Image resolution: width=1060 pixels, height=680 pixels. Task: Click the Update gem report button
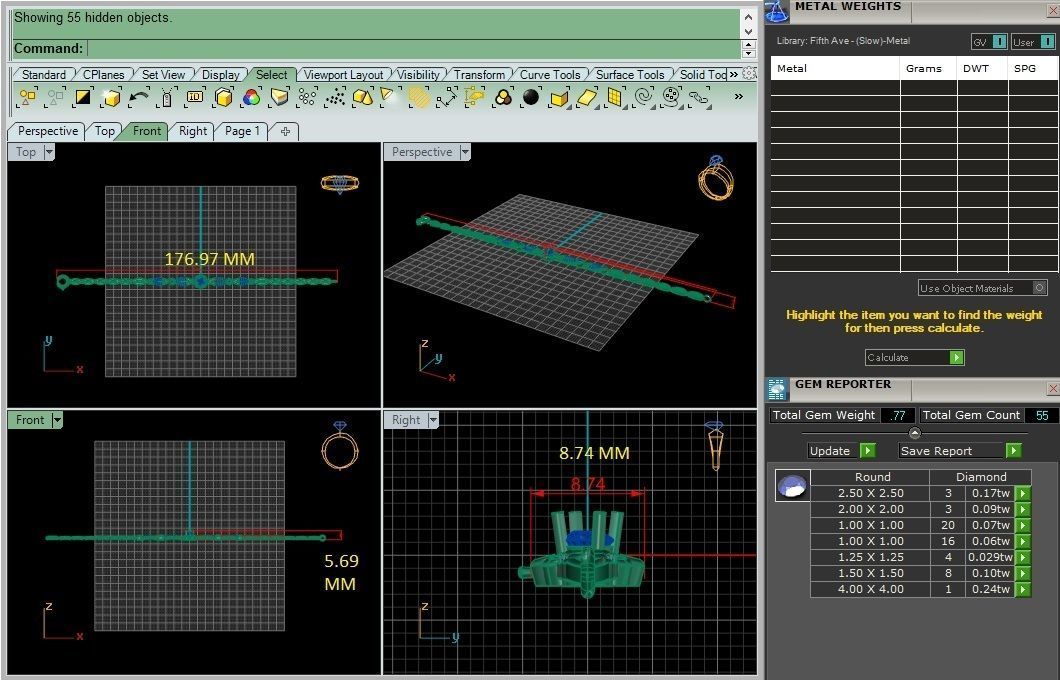pyautogui.click(x=842, y=451)
